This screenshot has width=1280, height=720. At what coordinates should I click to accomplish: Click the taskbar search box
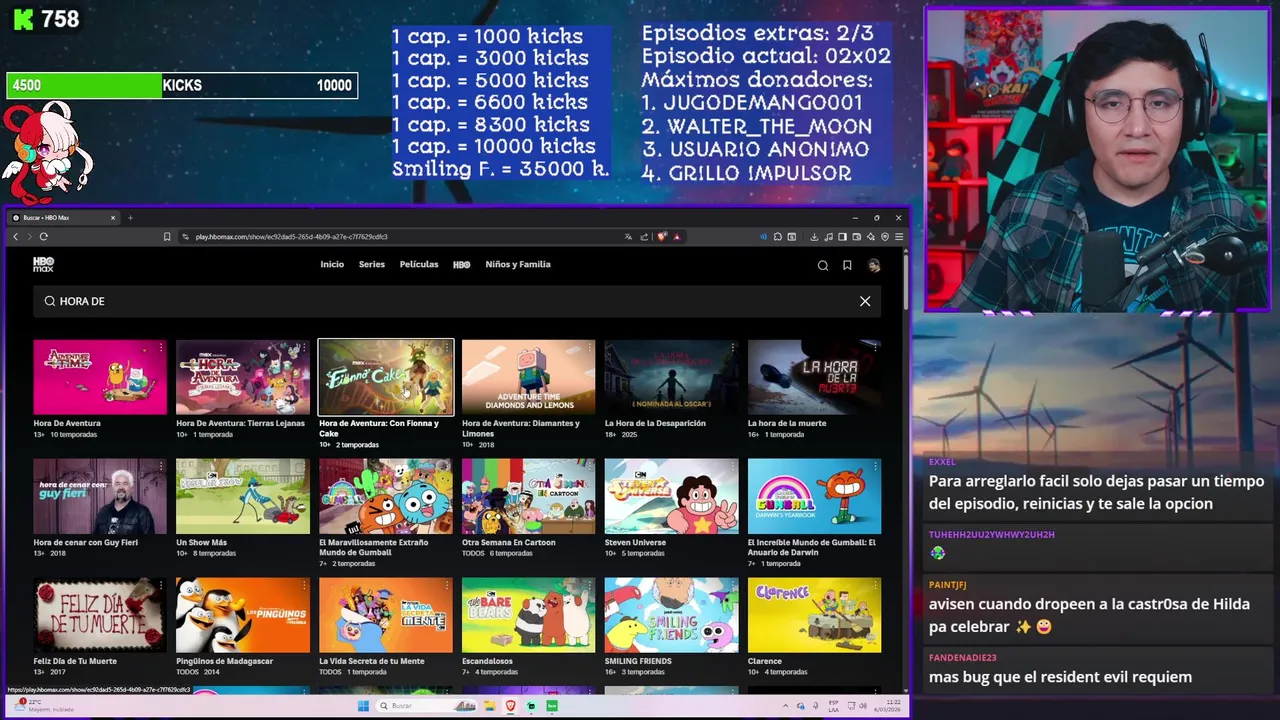(x=427, y=706)
